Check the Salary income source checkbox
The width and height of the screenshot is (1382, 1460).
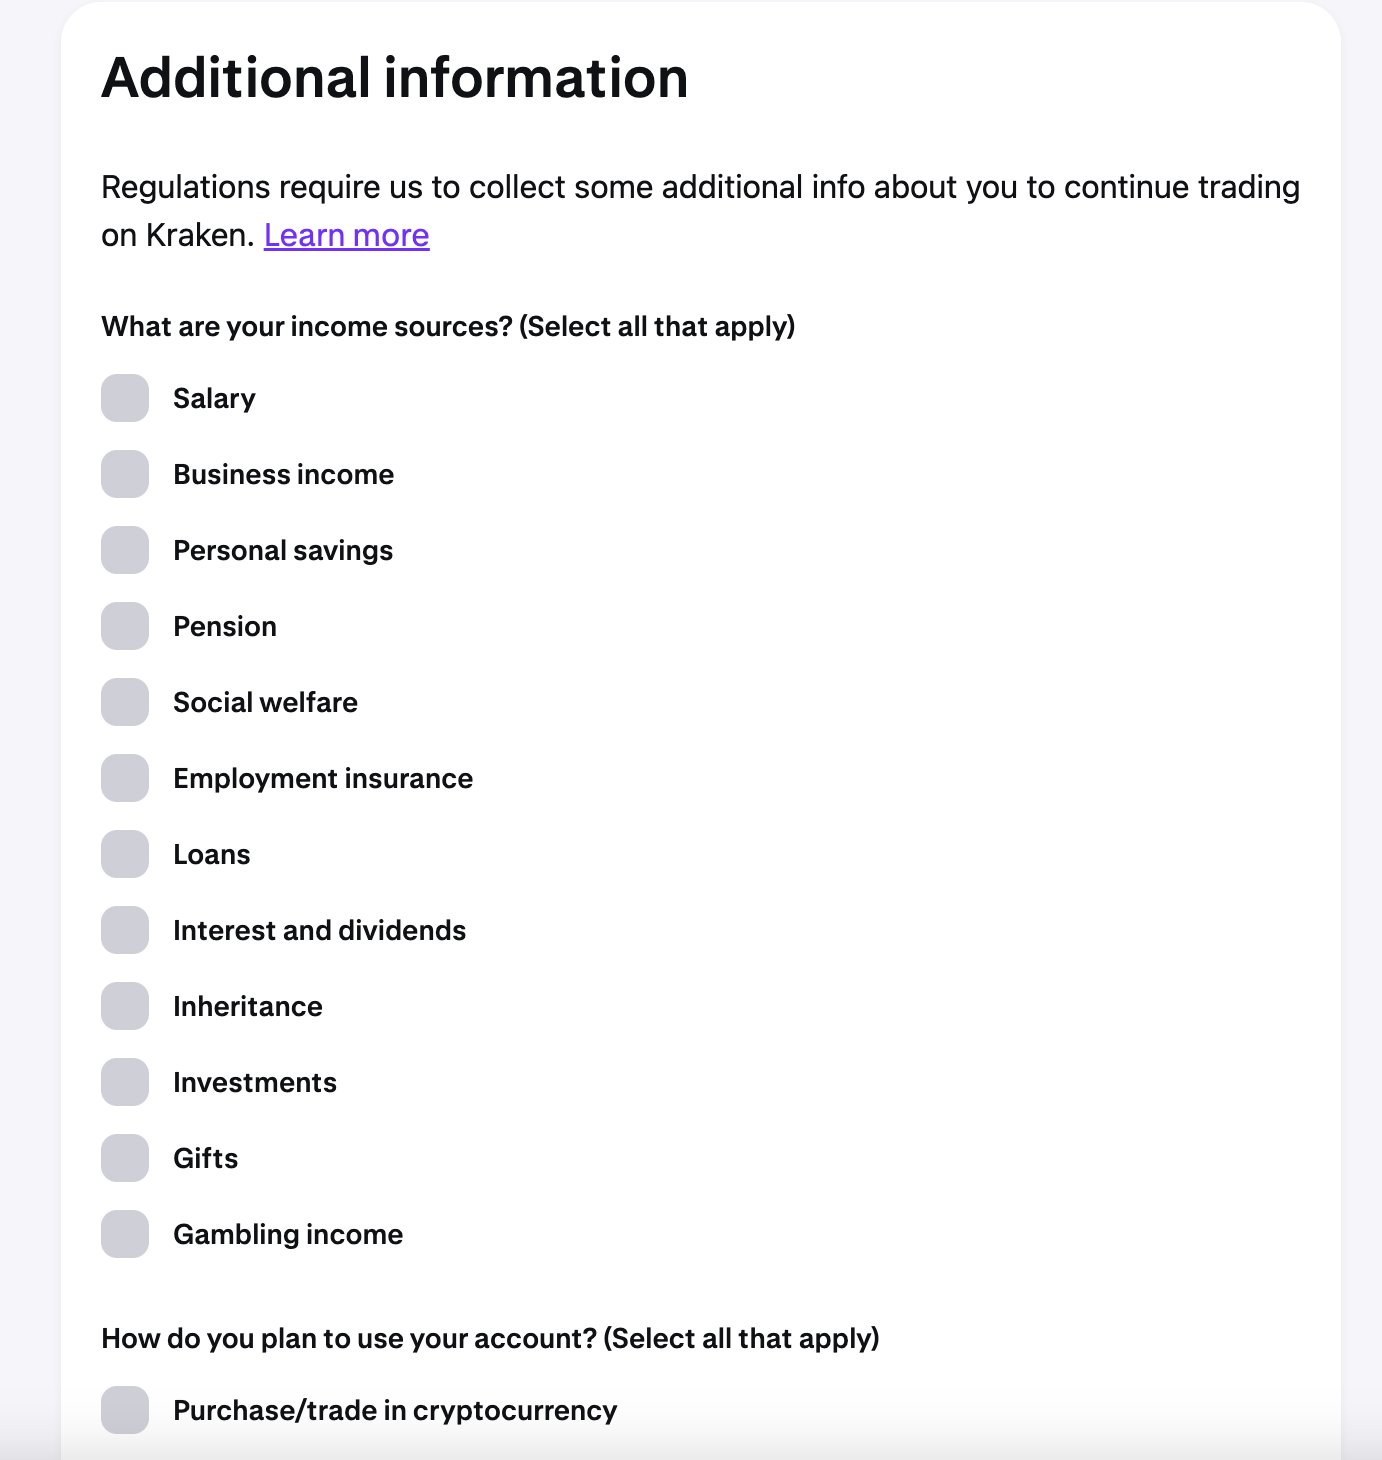pyautogui.click(x=124, y=398)
